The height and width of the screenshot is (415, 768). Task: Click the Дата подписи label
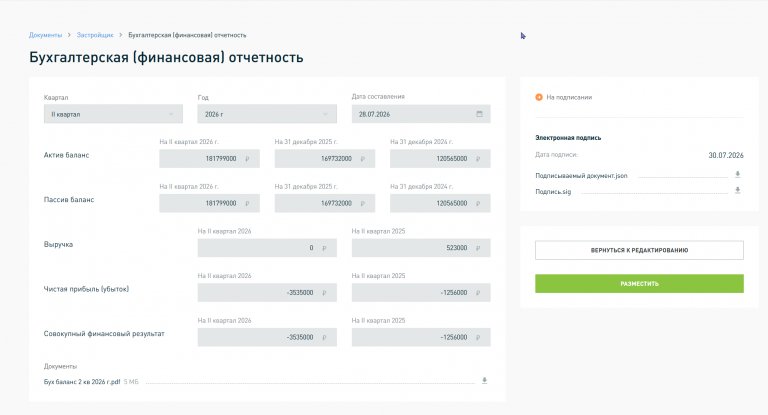tap(556, 154)
